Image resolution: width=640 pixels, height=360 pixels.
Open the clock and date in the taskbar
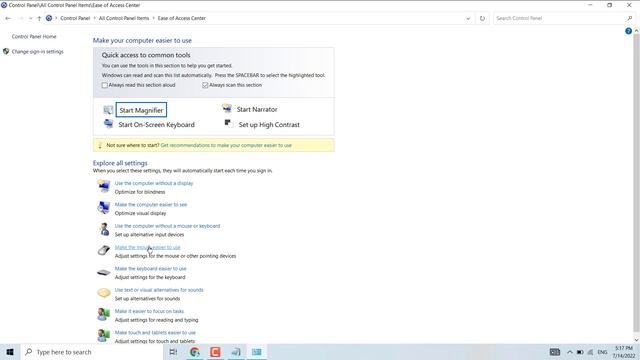coord(624,352)
